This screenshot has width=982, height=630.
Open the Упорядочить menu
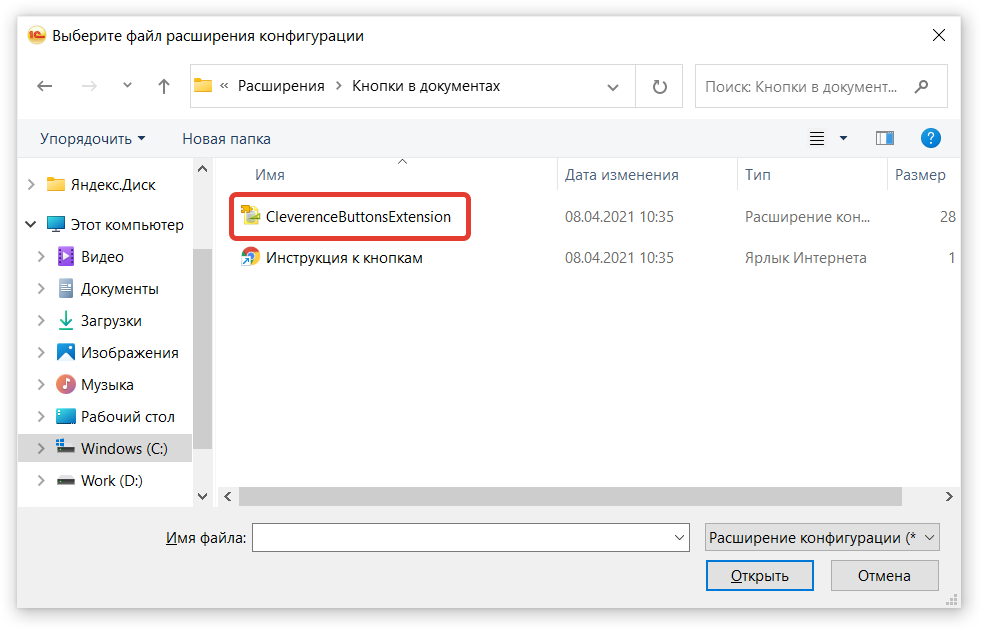pos(92,139)
